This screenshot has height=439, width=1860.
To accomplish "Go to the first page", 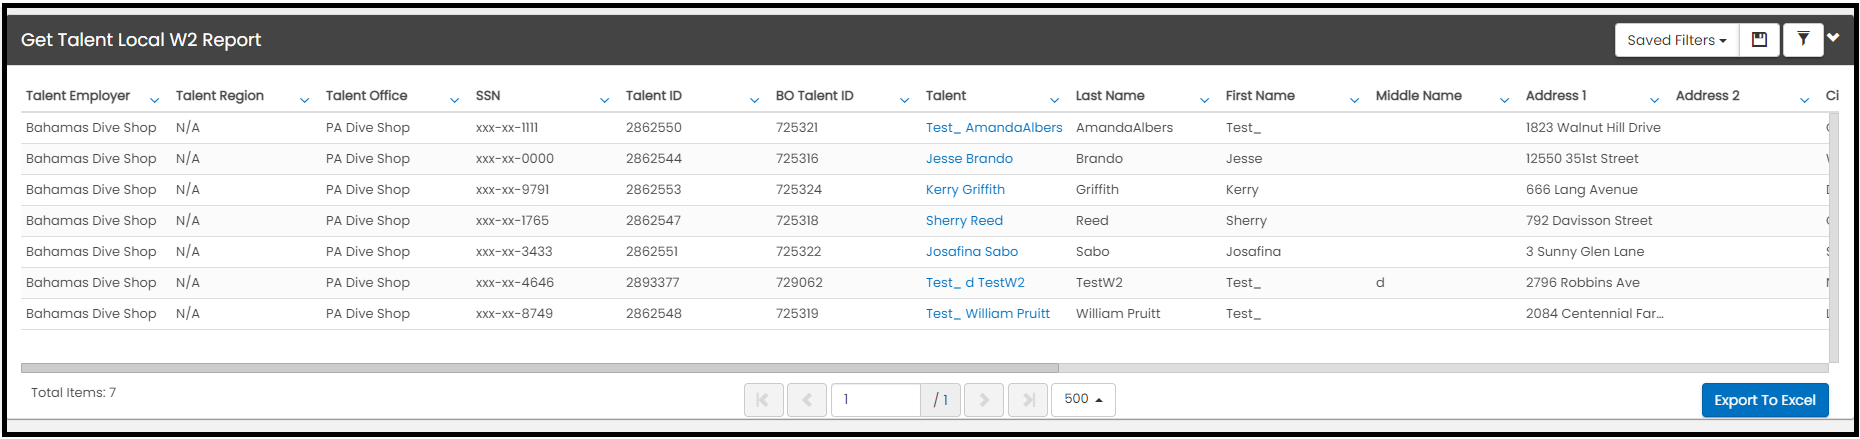I will coord(763,400).
